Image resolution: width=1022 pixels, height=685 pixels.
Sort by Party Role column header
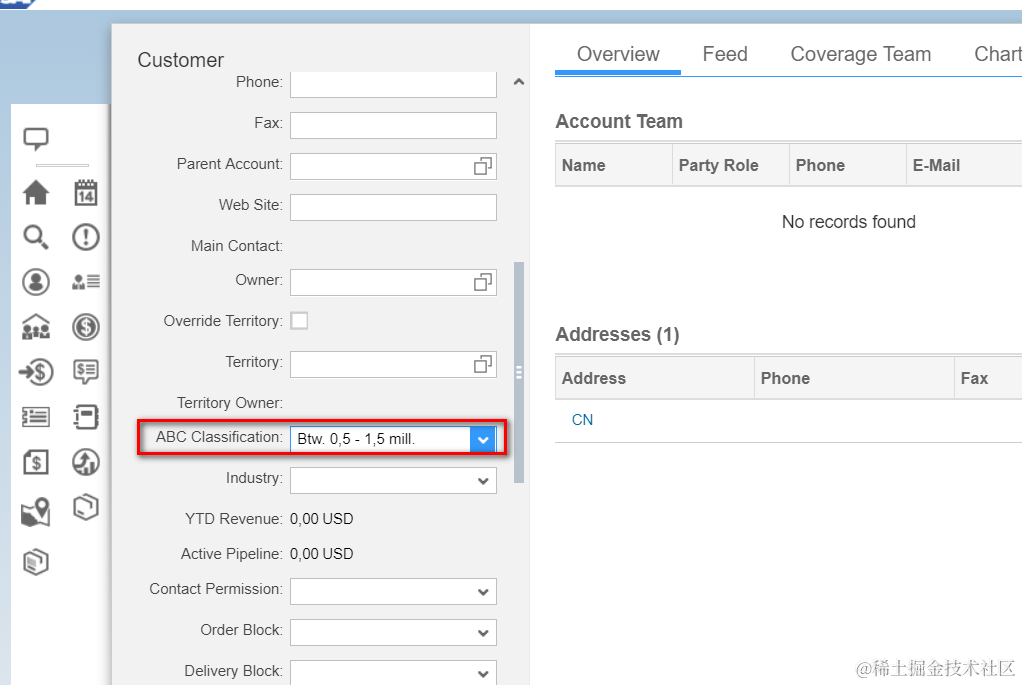(x=731, y=166)
